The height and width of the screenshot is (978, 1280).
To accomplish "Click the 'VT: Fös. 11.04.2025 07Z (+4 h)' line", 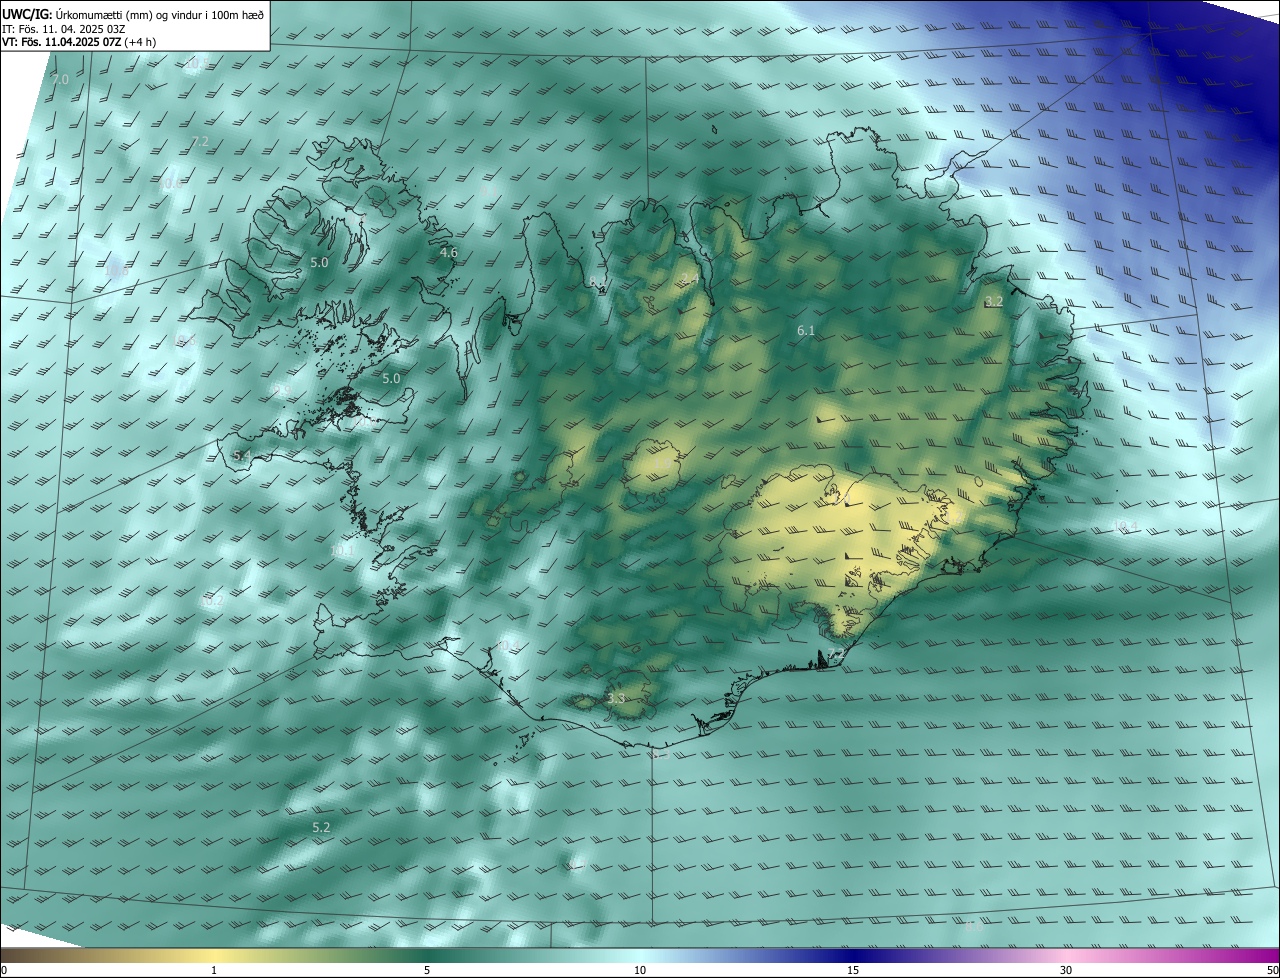I will tap(79, 42).
